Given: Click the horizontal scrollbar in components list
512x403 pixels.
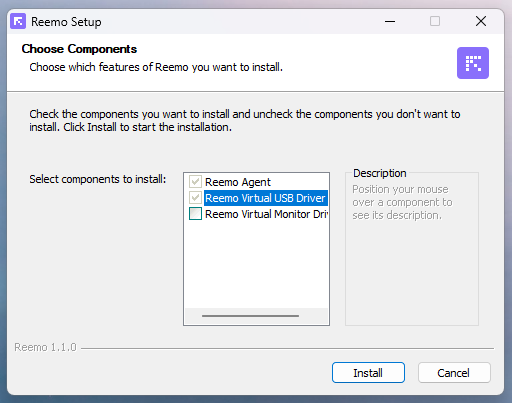Looking at the screenshot, I should 250,316.
